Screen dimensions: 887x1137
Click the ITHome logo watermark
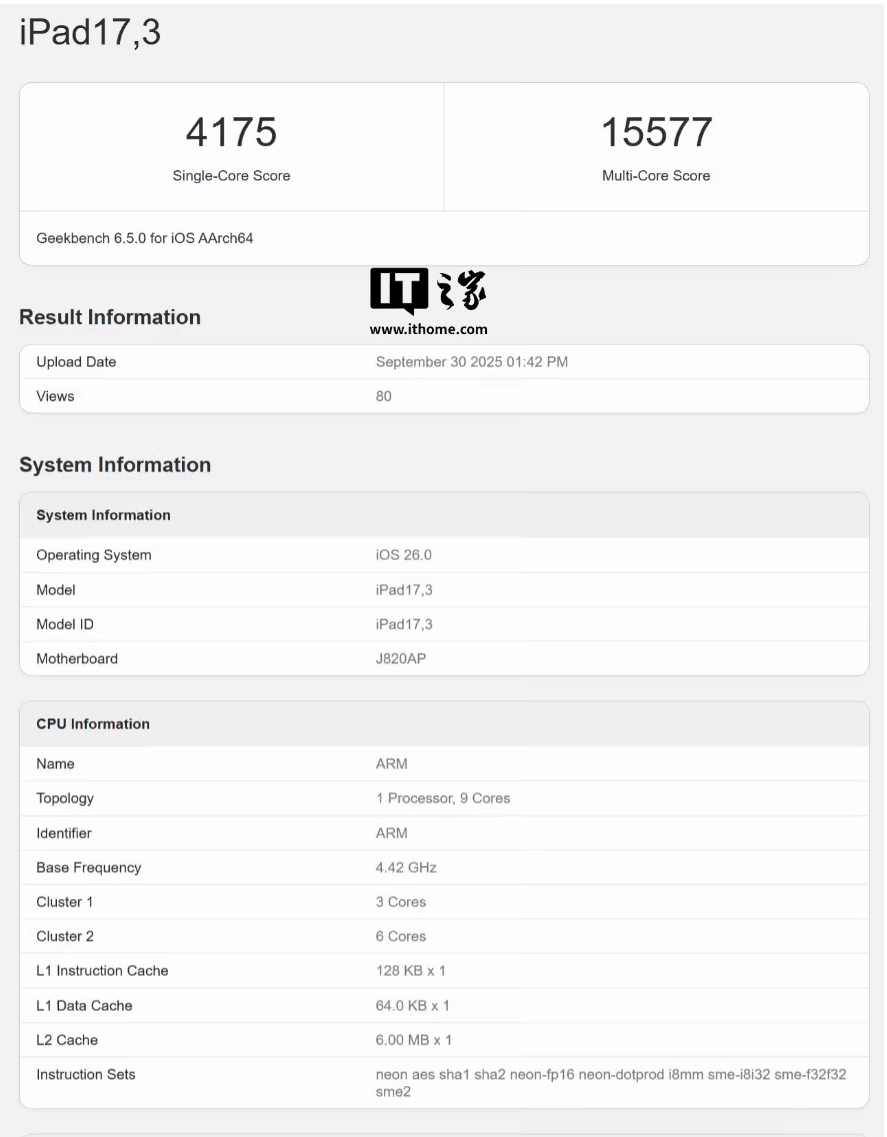click(428, 290)
